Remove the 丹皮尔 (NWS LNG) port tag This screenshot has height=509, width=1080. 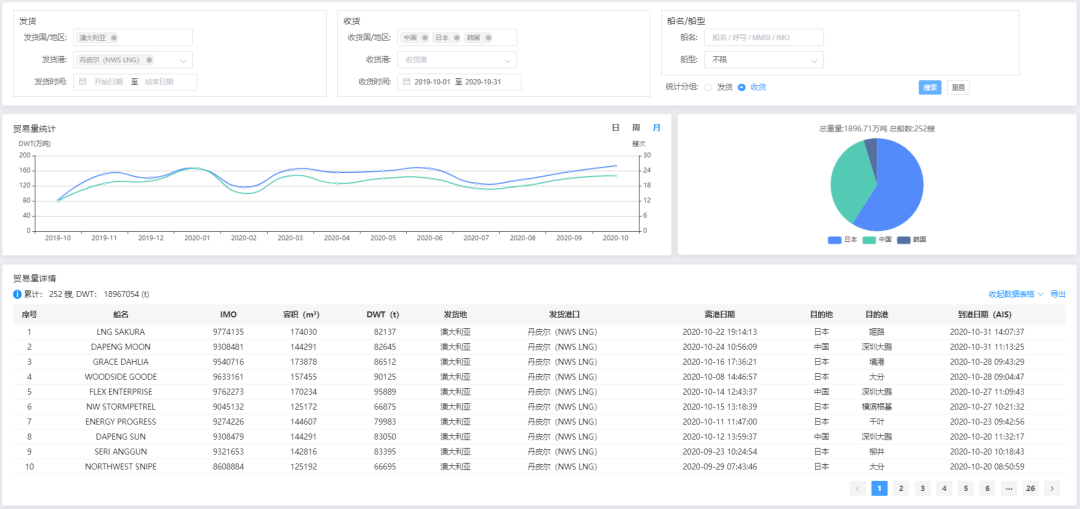pos(149,60)
